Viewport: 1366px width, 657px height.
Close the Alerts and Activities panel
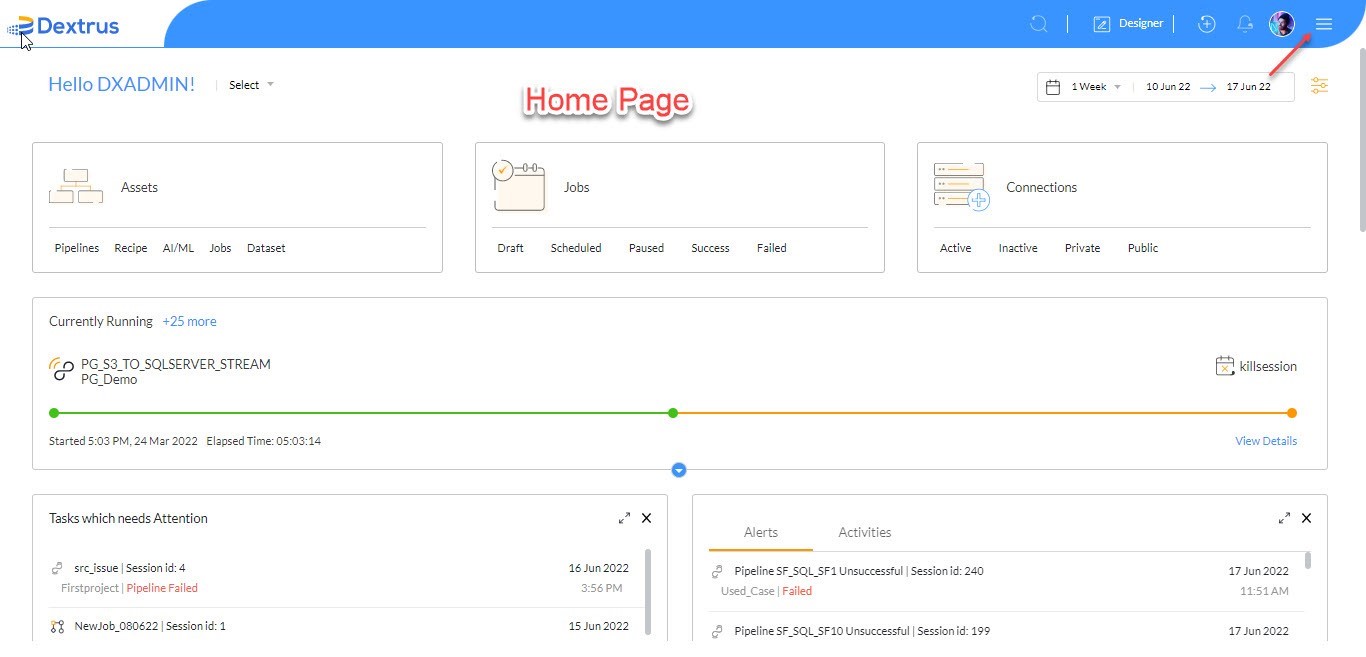pyautogui.click(x=1306, y=518)
